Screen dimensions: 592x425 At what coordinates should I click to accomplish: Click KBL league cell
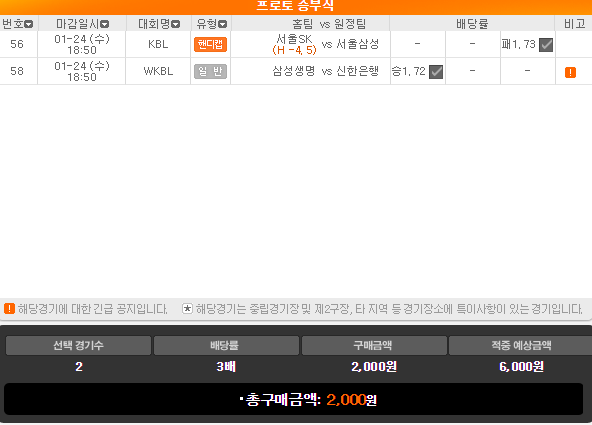tap(158, 44)
